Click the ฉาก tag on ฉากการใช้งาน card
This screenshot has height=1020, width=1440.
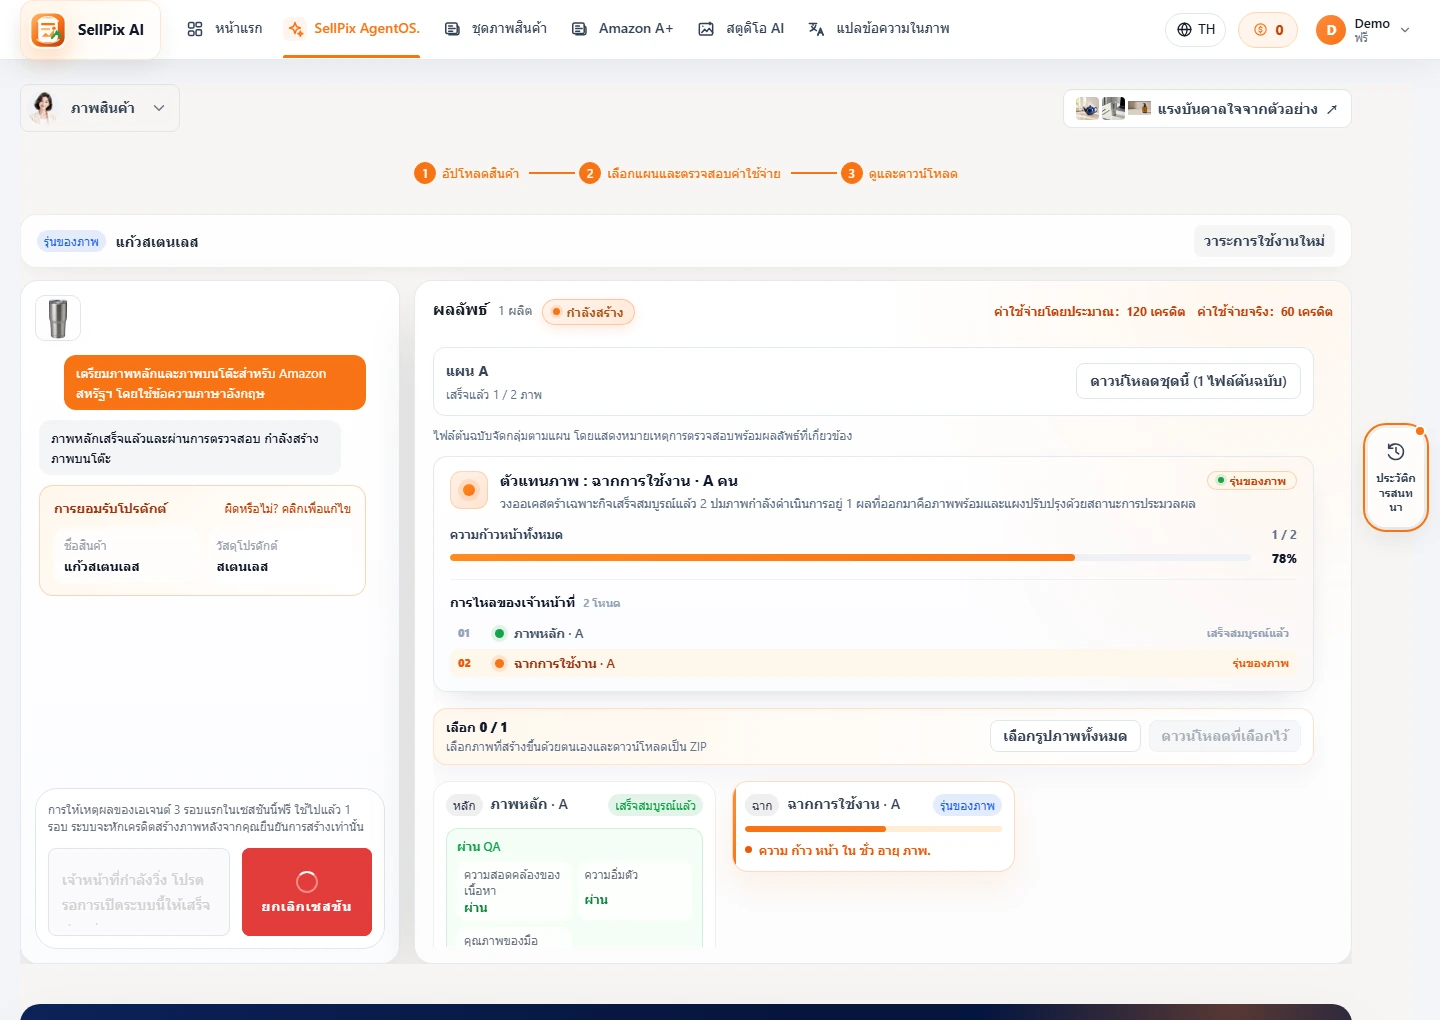(x=762, y=805)
